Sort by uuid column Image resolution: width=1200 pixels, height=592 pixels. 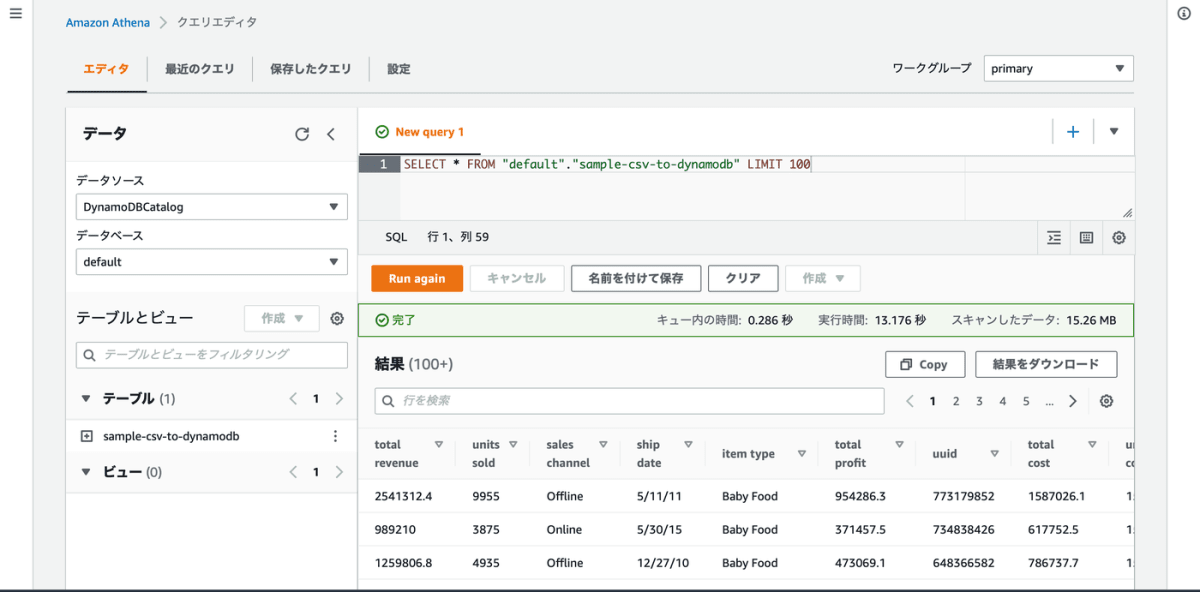[994, 454]
